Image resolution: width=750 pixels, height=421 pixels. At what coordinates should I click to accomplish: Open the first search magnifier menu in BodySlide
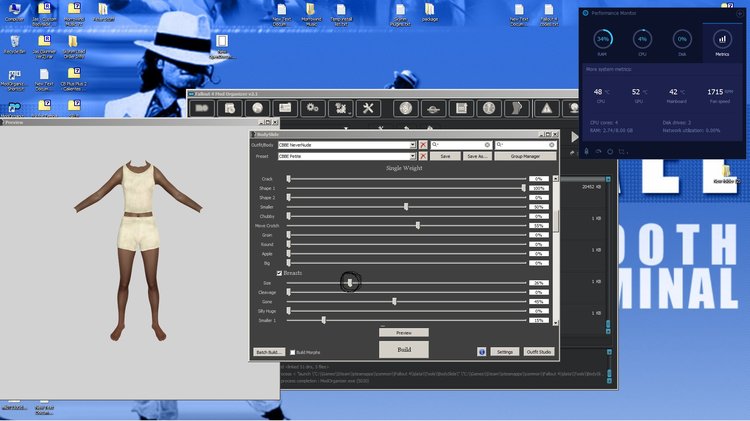click(435, 144)
